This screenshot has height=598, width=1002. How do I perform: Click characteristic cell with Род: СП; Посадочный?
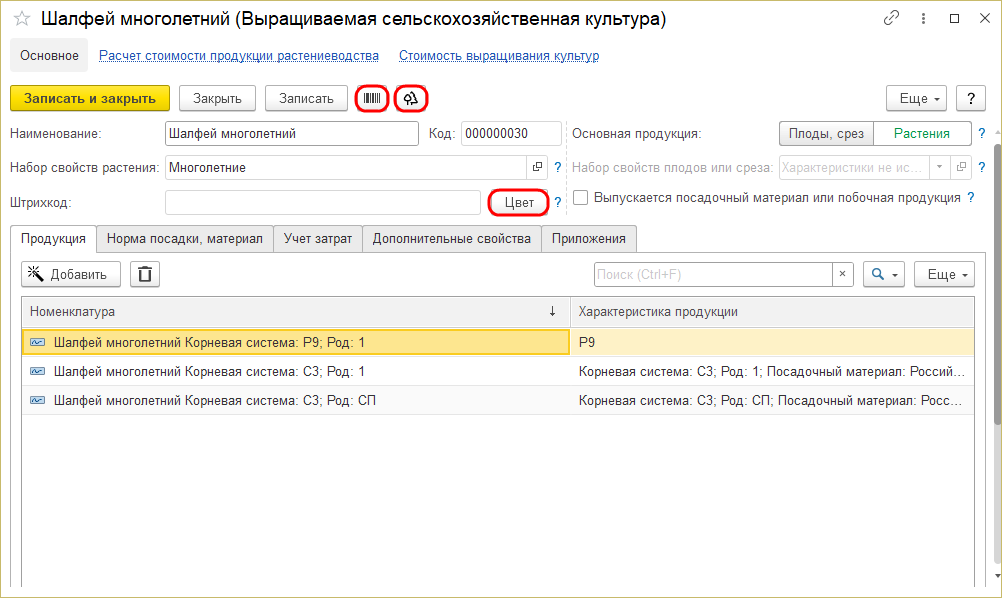[773, 401]
